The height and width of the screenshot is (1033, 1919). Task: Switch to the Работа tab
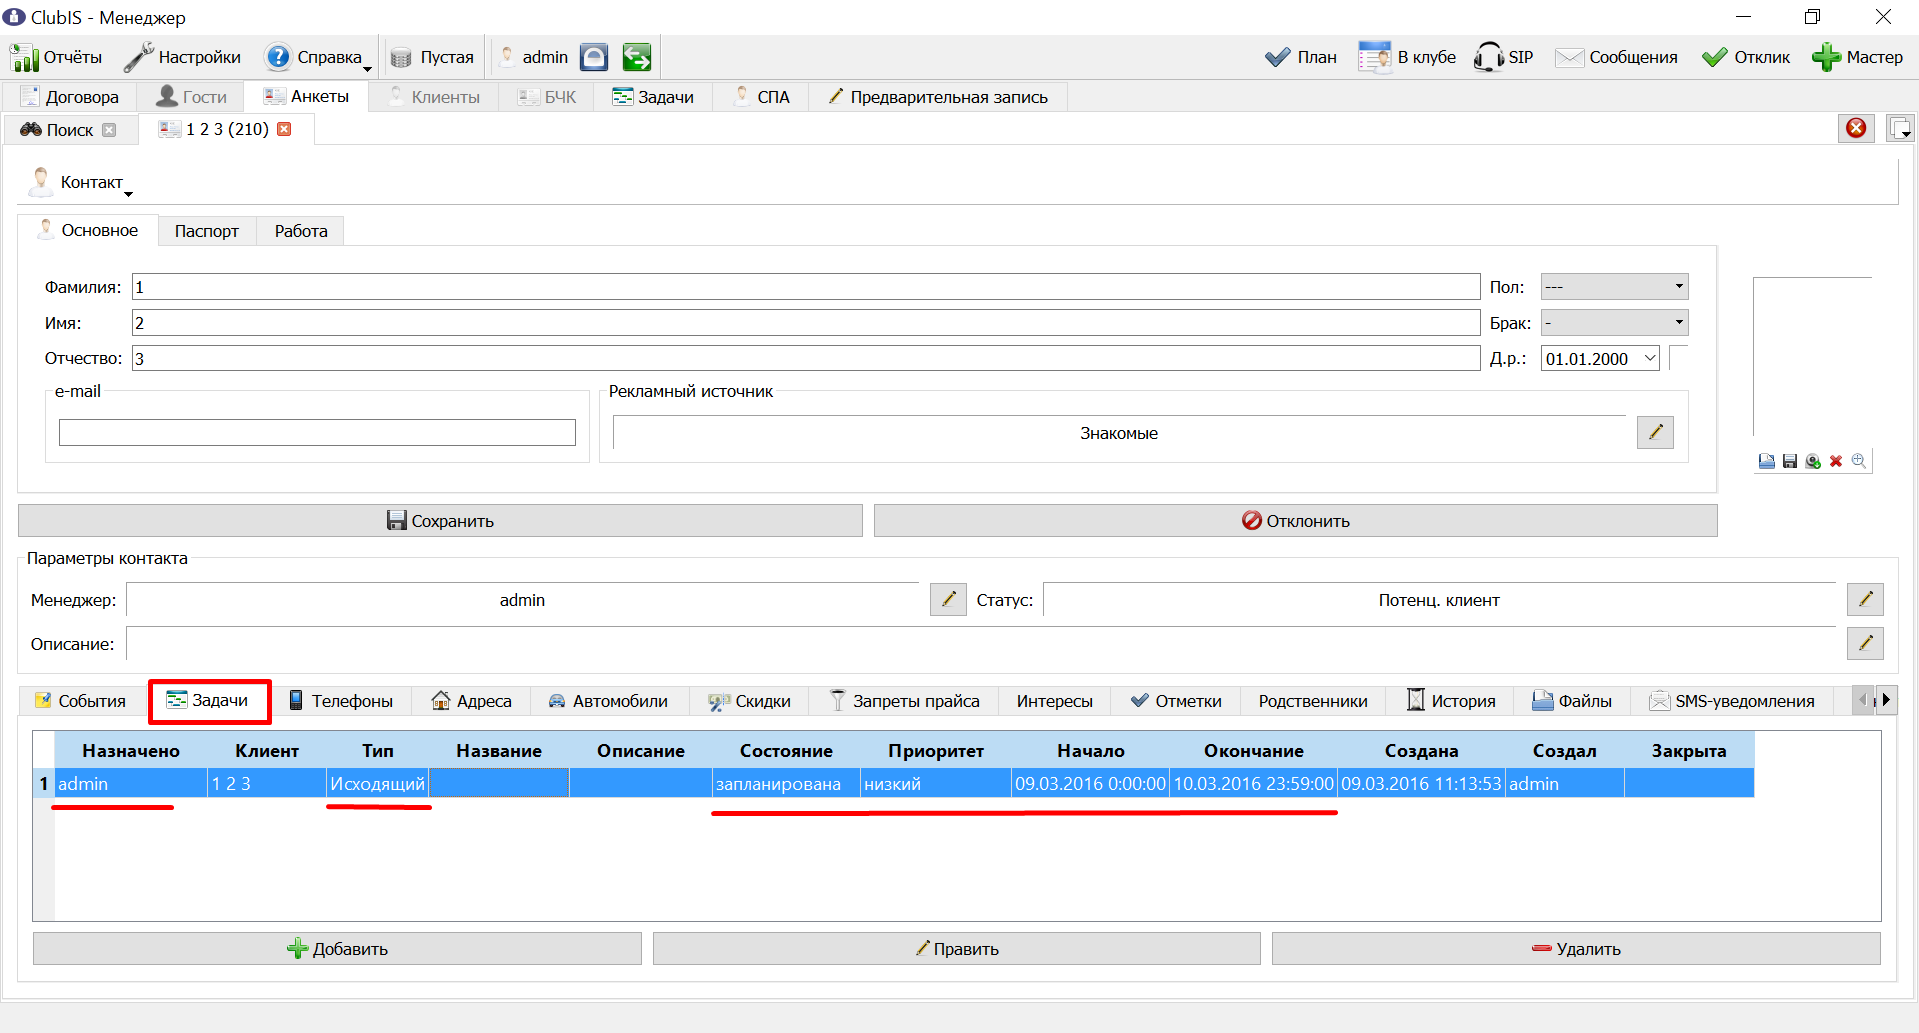tap(301, 231)
